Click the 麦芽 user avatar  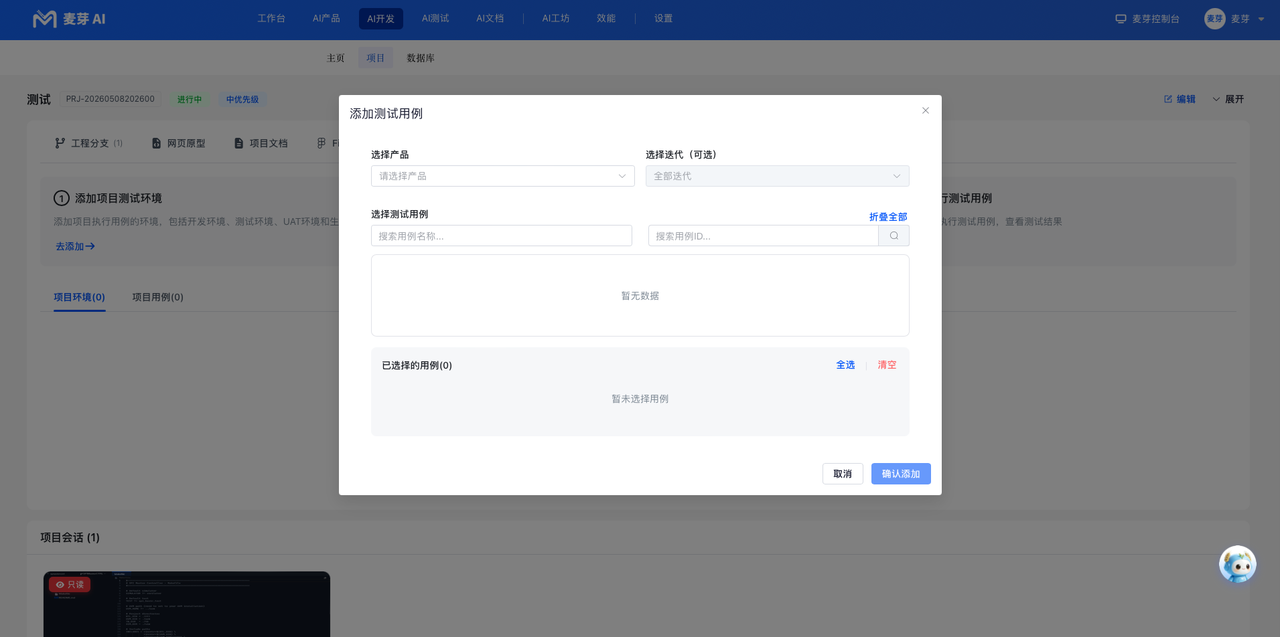(1215, 19)
